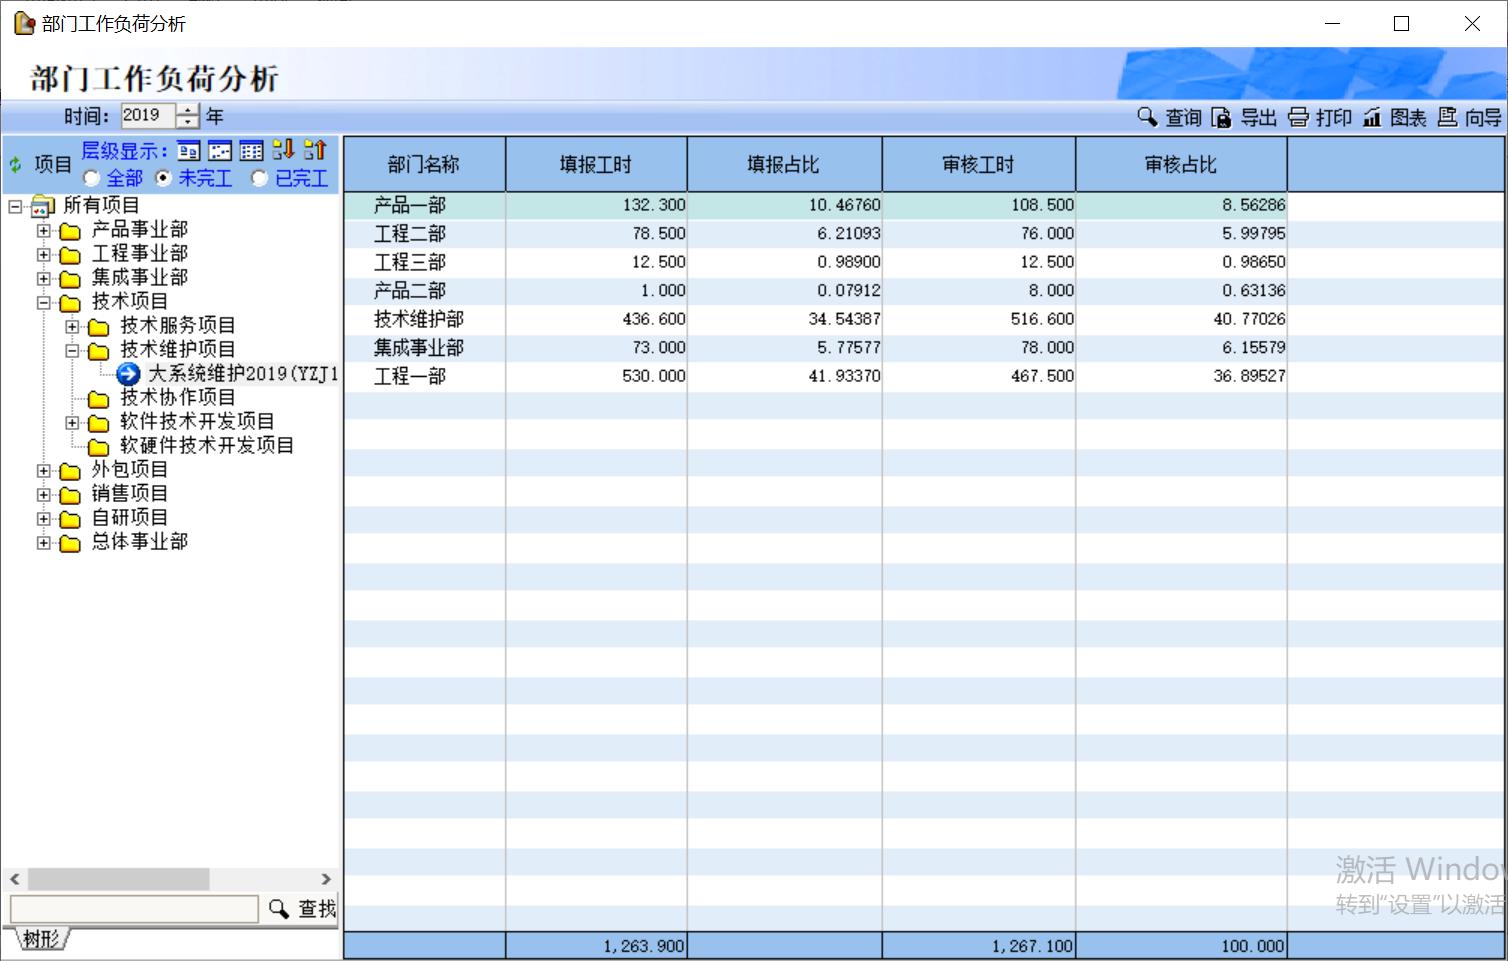Screen dimensions: 1508x961
Task: Expand the 产品事业部 folder node
Action: (43, 231)
